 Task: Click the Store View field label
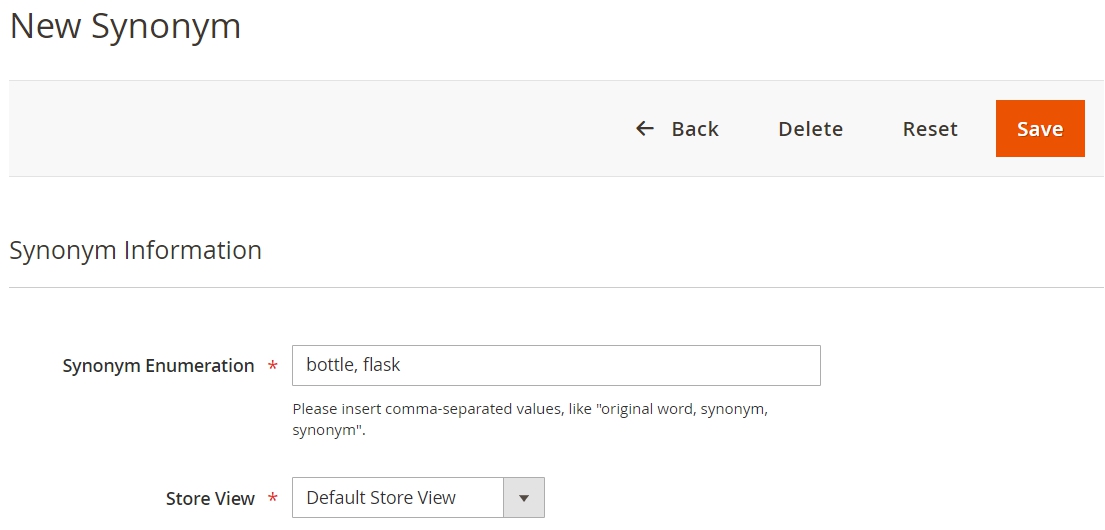(x=210, y=498)
